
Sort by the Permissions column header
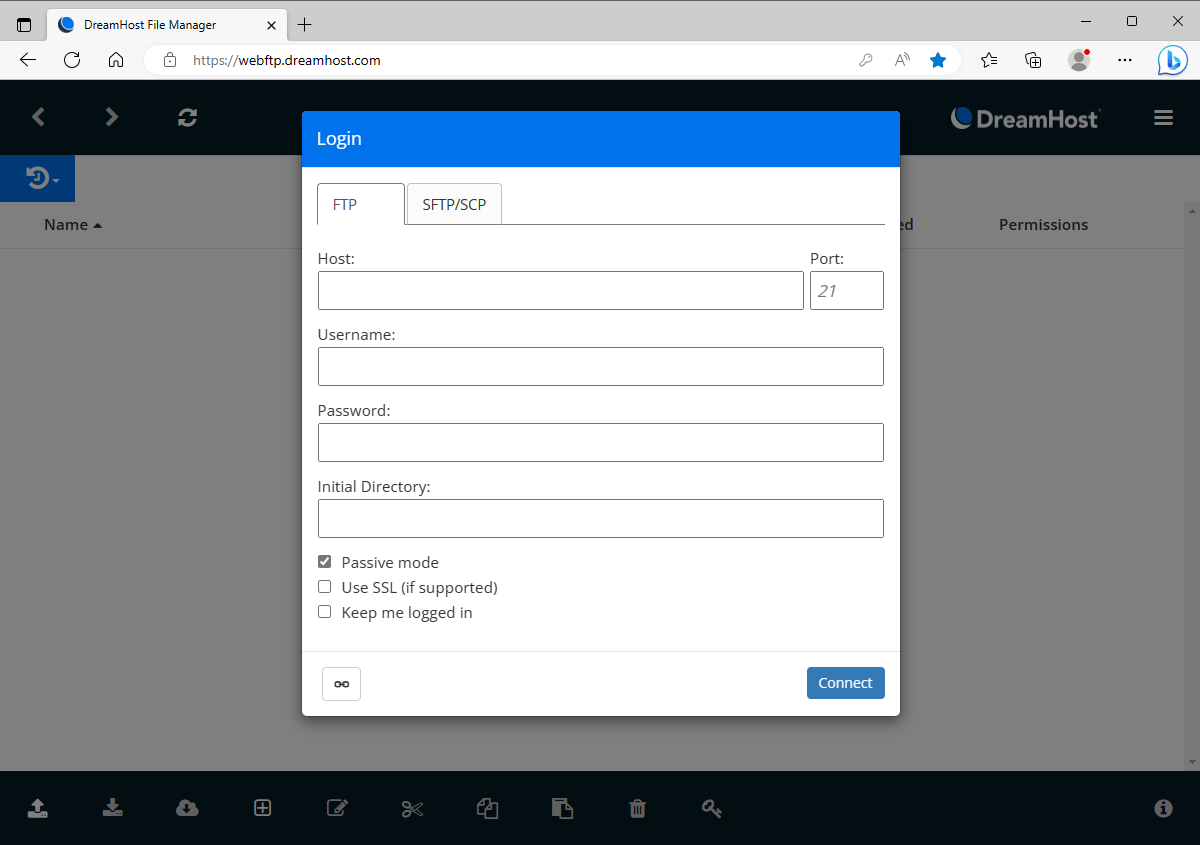pos(1043,225)
